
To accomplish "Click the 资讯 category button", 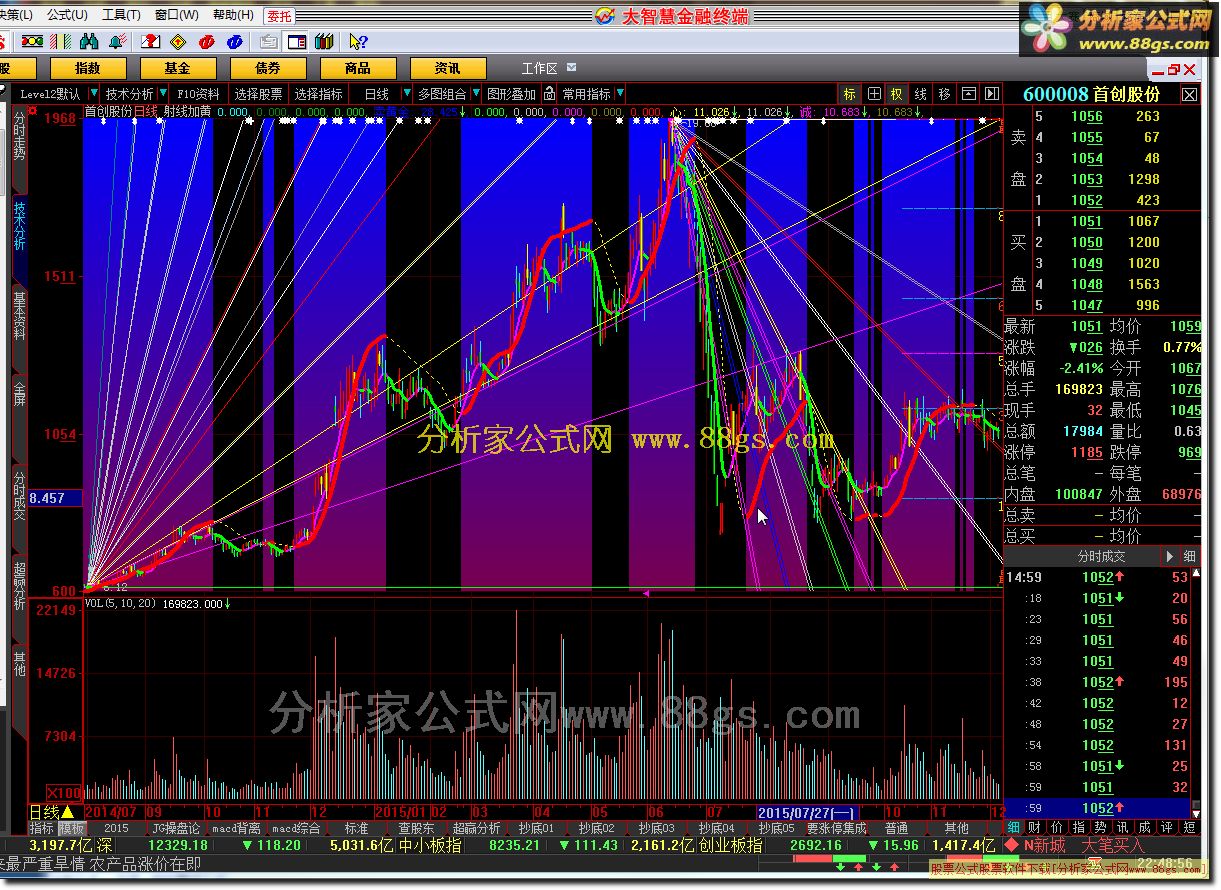I will point(448,68).
